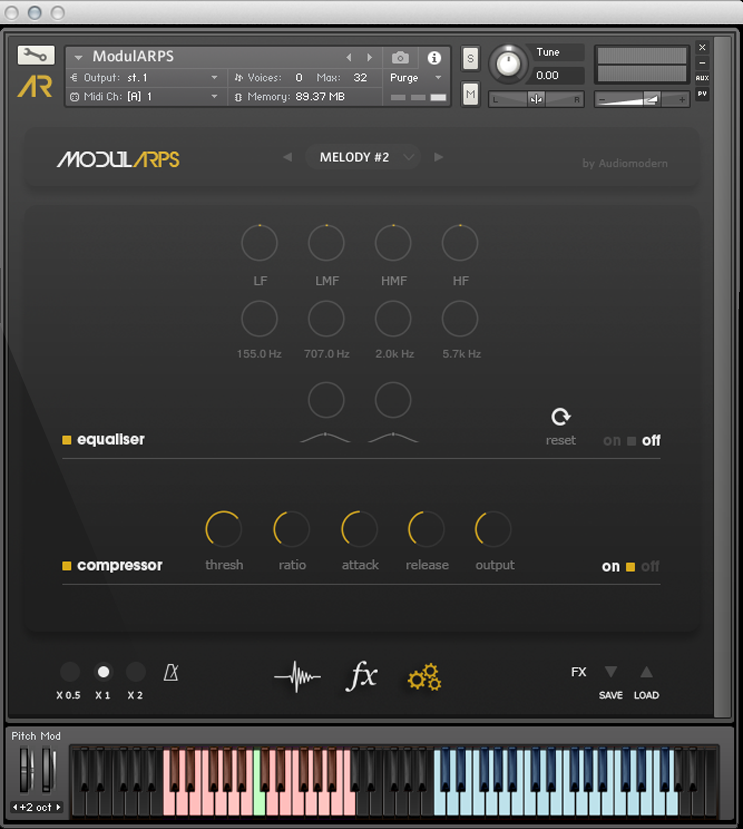Mute the instrument with M button

pyautogui.click(x=470, y=95)
